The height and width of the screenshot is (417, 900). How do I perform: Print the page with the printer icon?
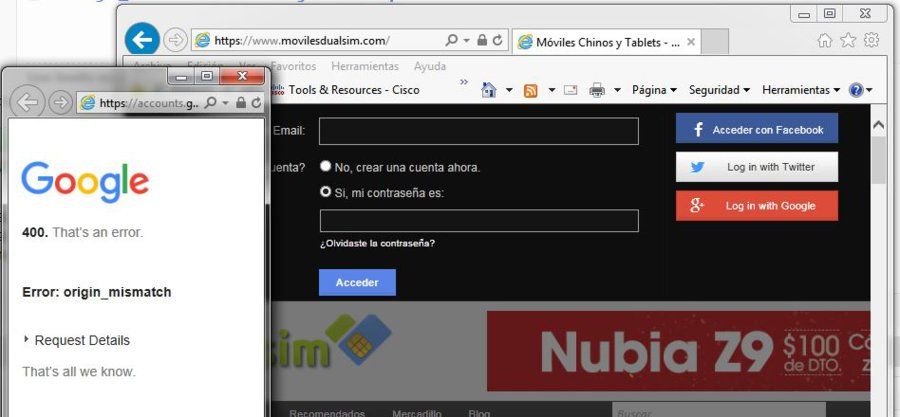point(598,90)
